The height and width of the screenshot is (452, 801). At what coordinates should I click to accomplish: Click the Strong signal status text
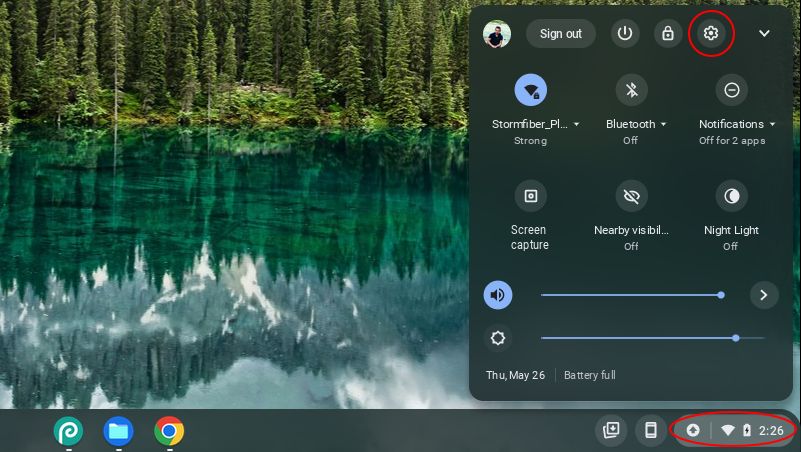(530, 140)
